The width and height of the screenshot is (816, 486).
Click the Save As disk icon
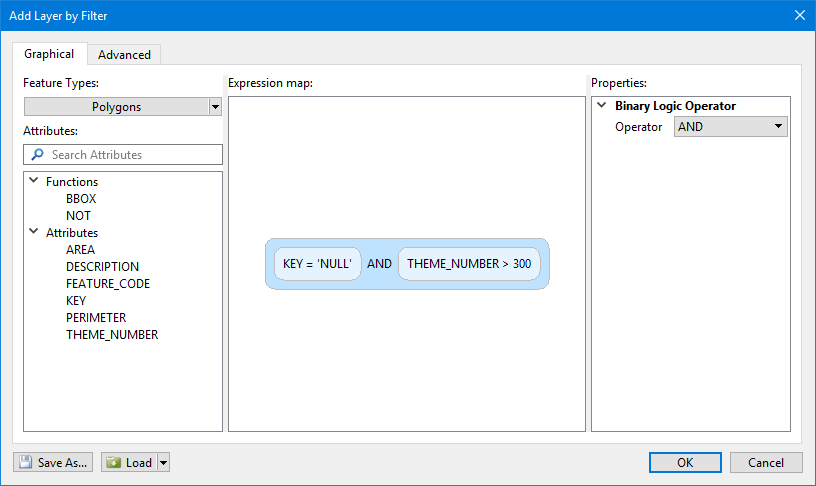click(25, 463)
